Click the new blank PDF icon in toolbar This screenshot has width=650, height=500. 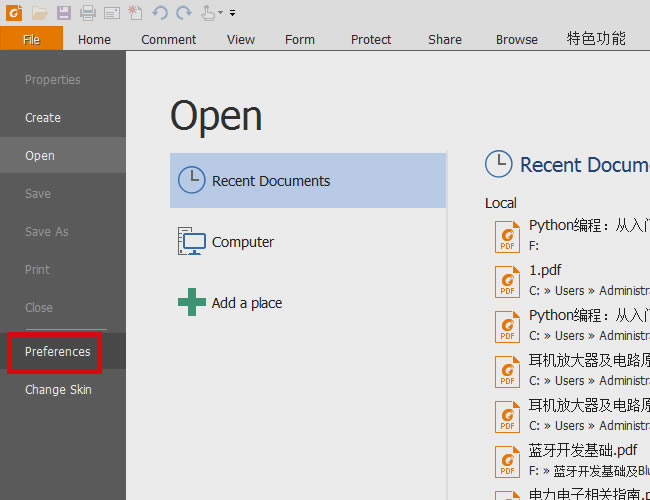135,13
